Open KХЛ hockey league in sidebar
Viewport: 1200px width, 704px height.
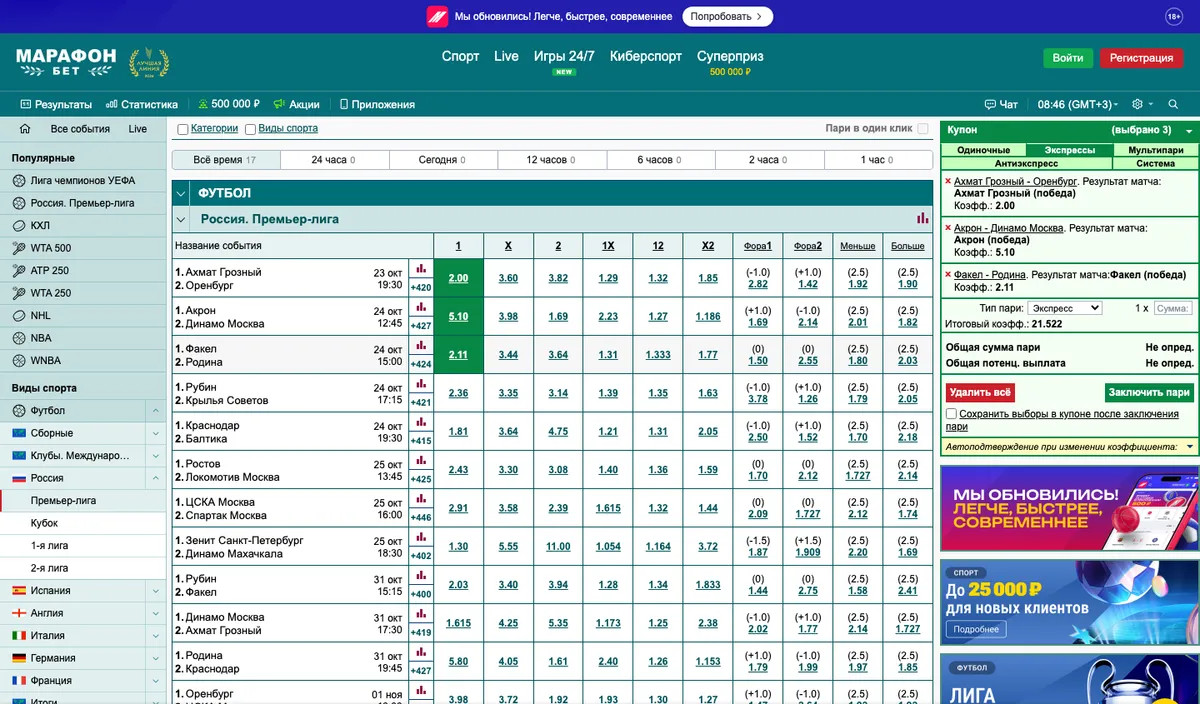83,226
